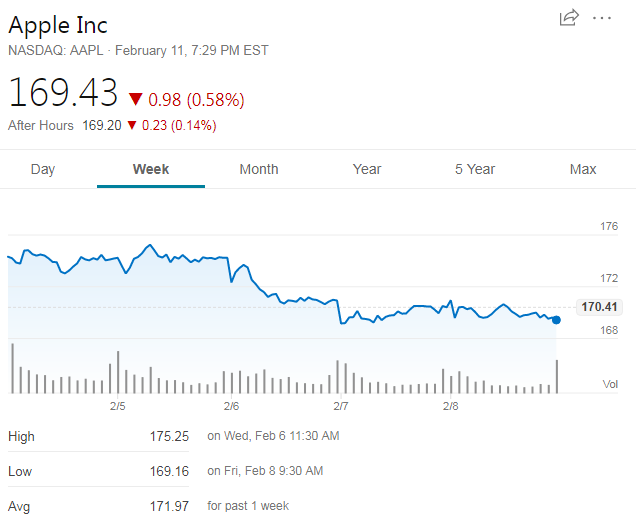Open the more options ellipsis menu
Image resolution: width=636 pixels, height=524 pixels.
click(601, 17)
